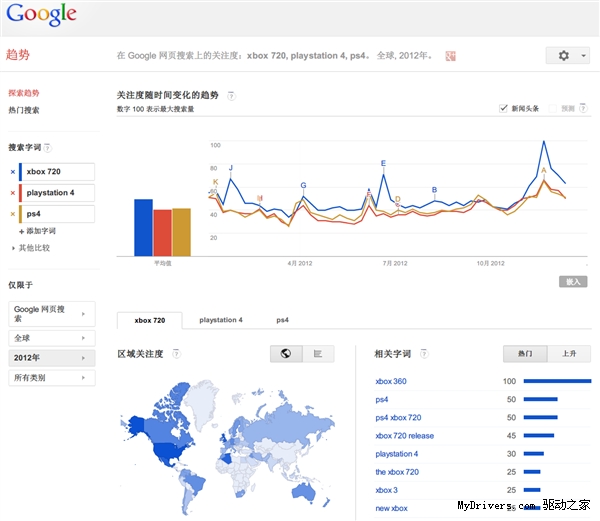Open dropdown arrow next to gear
Image resolution: width=600 pixels, height=521 pixels.
click(584, 56)
